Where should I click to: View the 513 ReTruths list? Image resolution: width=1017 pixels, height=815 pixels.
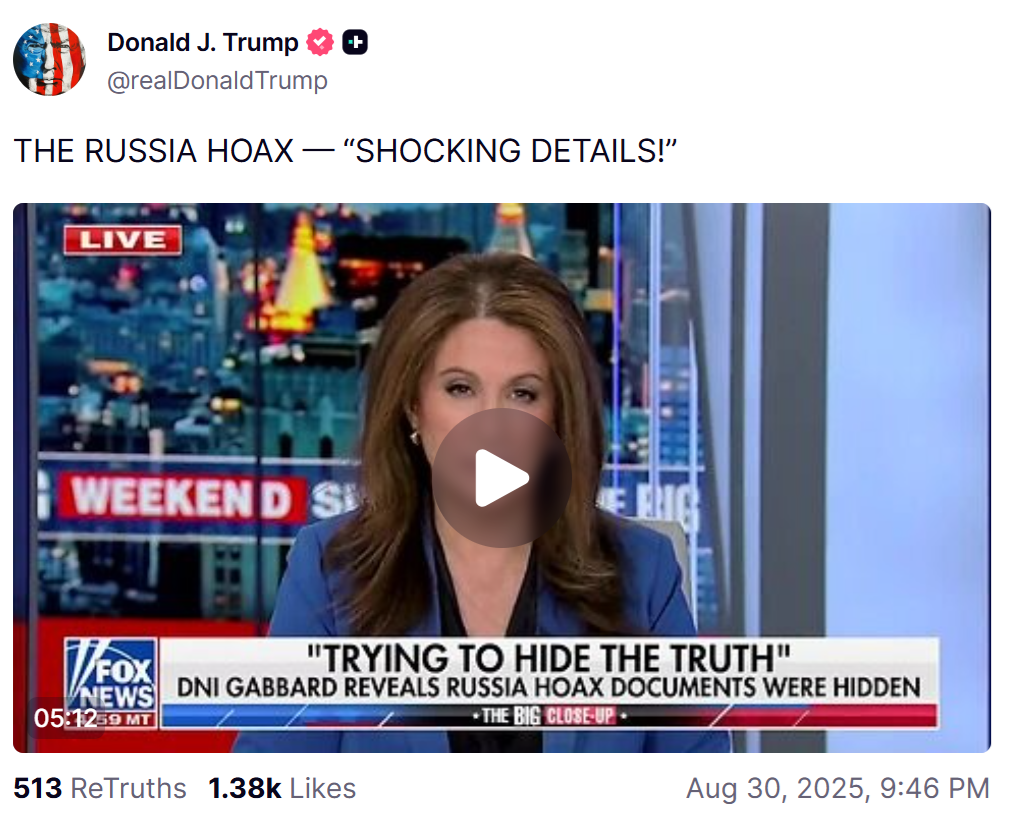[x=100, y=788]
